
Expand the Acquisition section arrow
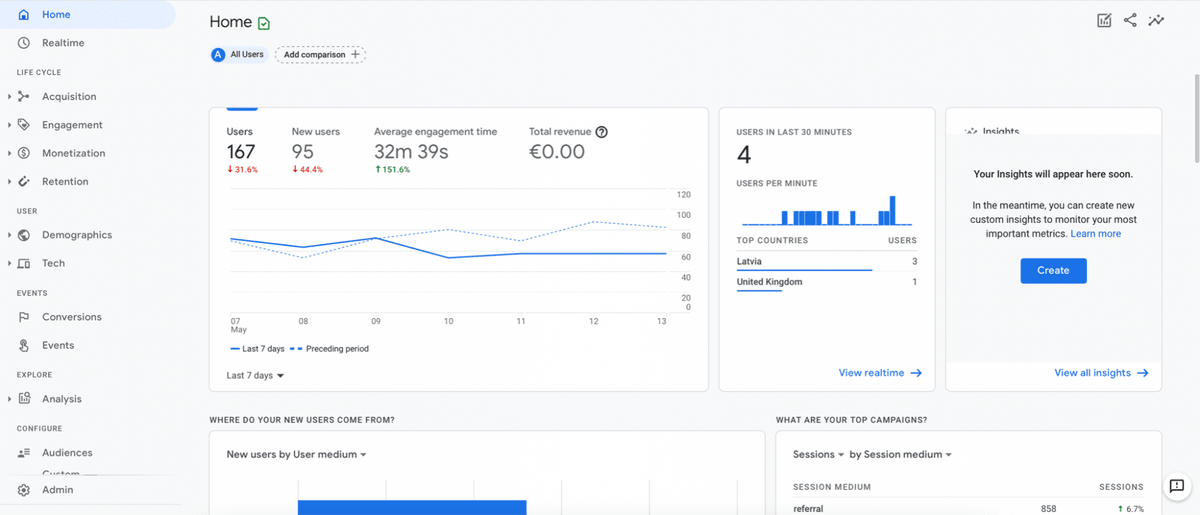(9, 97)
